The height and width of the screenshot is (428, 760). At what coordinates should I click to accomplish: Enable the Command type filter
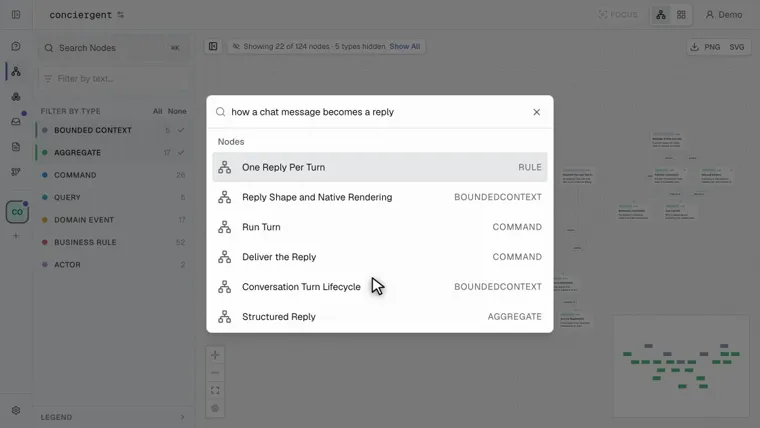[x=112, y=175]
